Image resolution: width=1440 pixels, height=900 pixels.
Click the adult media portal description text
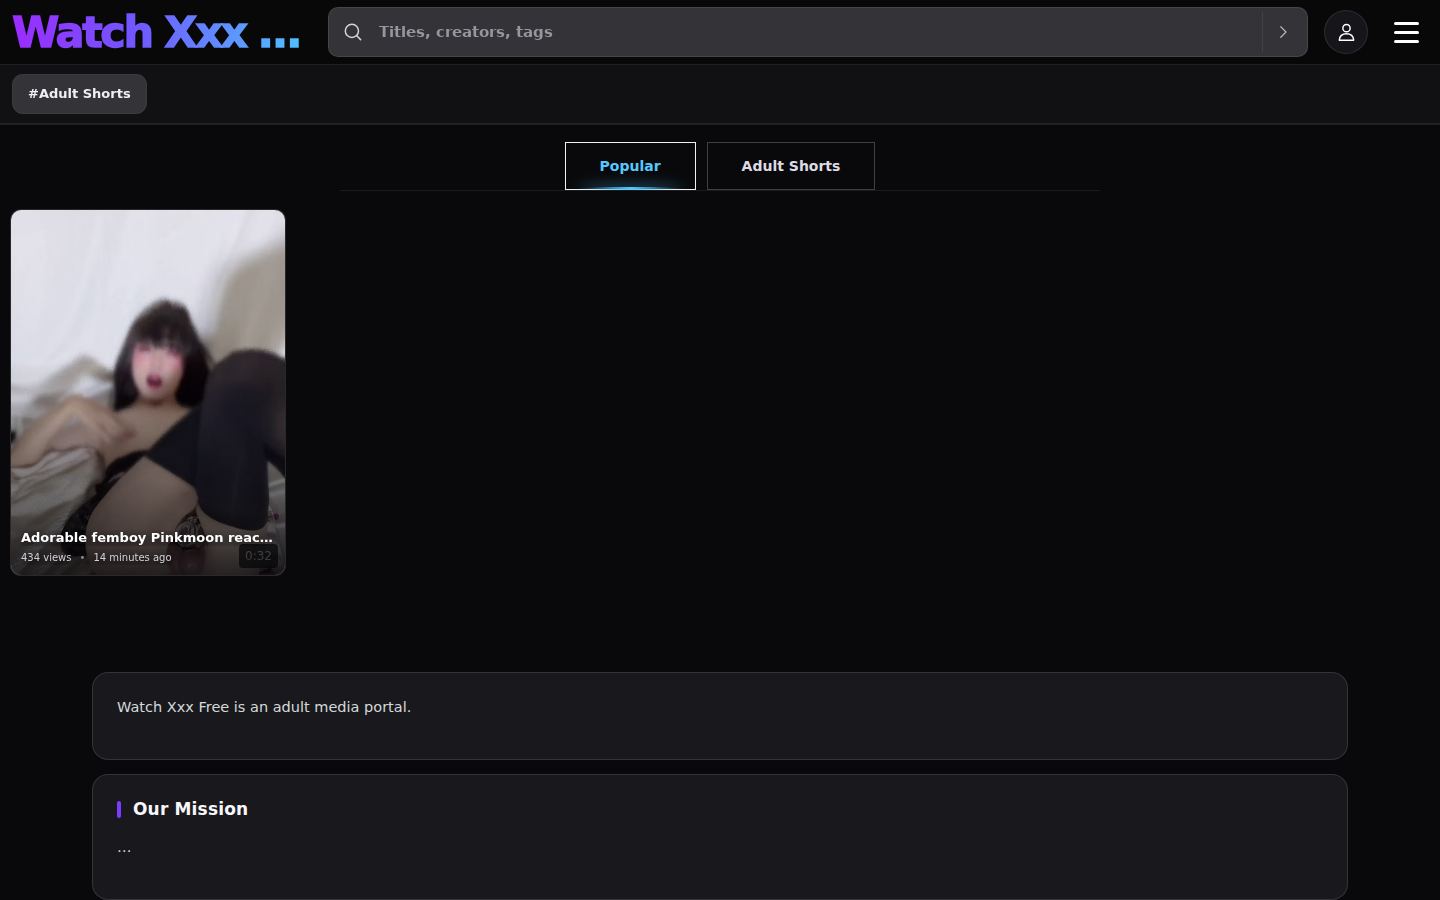pyautogui.click(x=264, y=707)
